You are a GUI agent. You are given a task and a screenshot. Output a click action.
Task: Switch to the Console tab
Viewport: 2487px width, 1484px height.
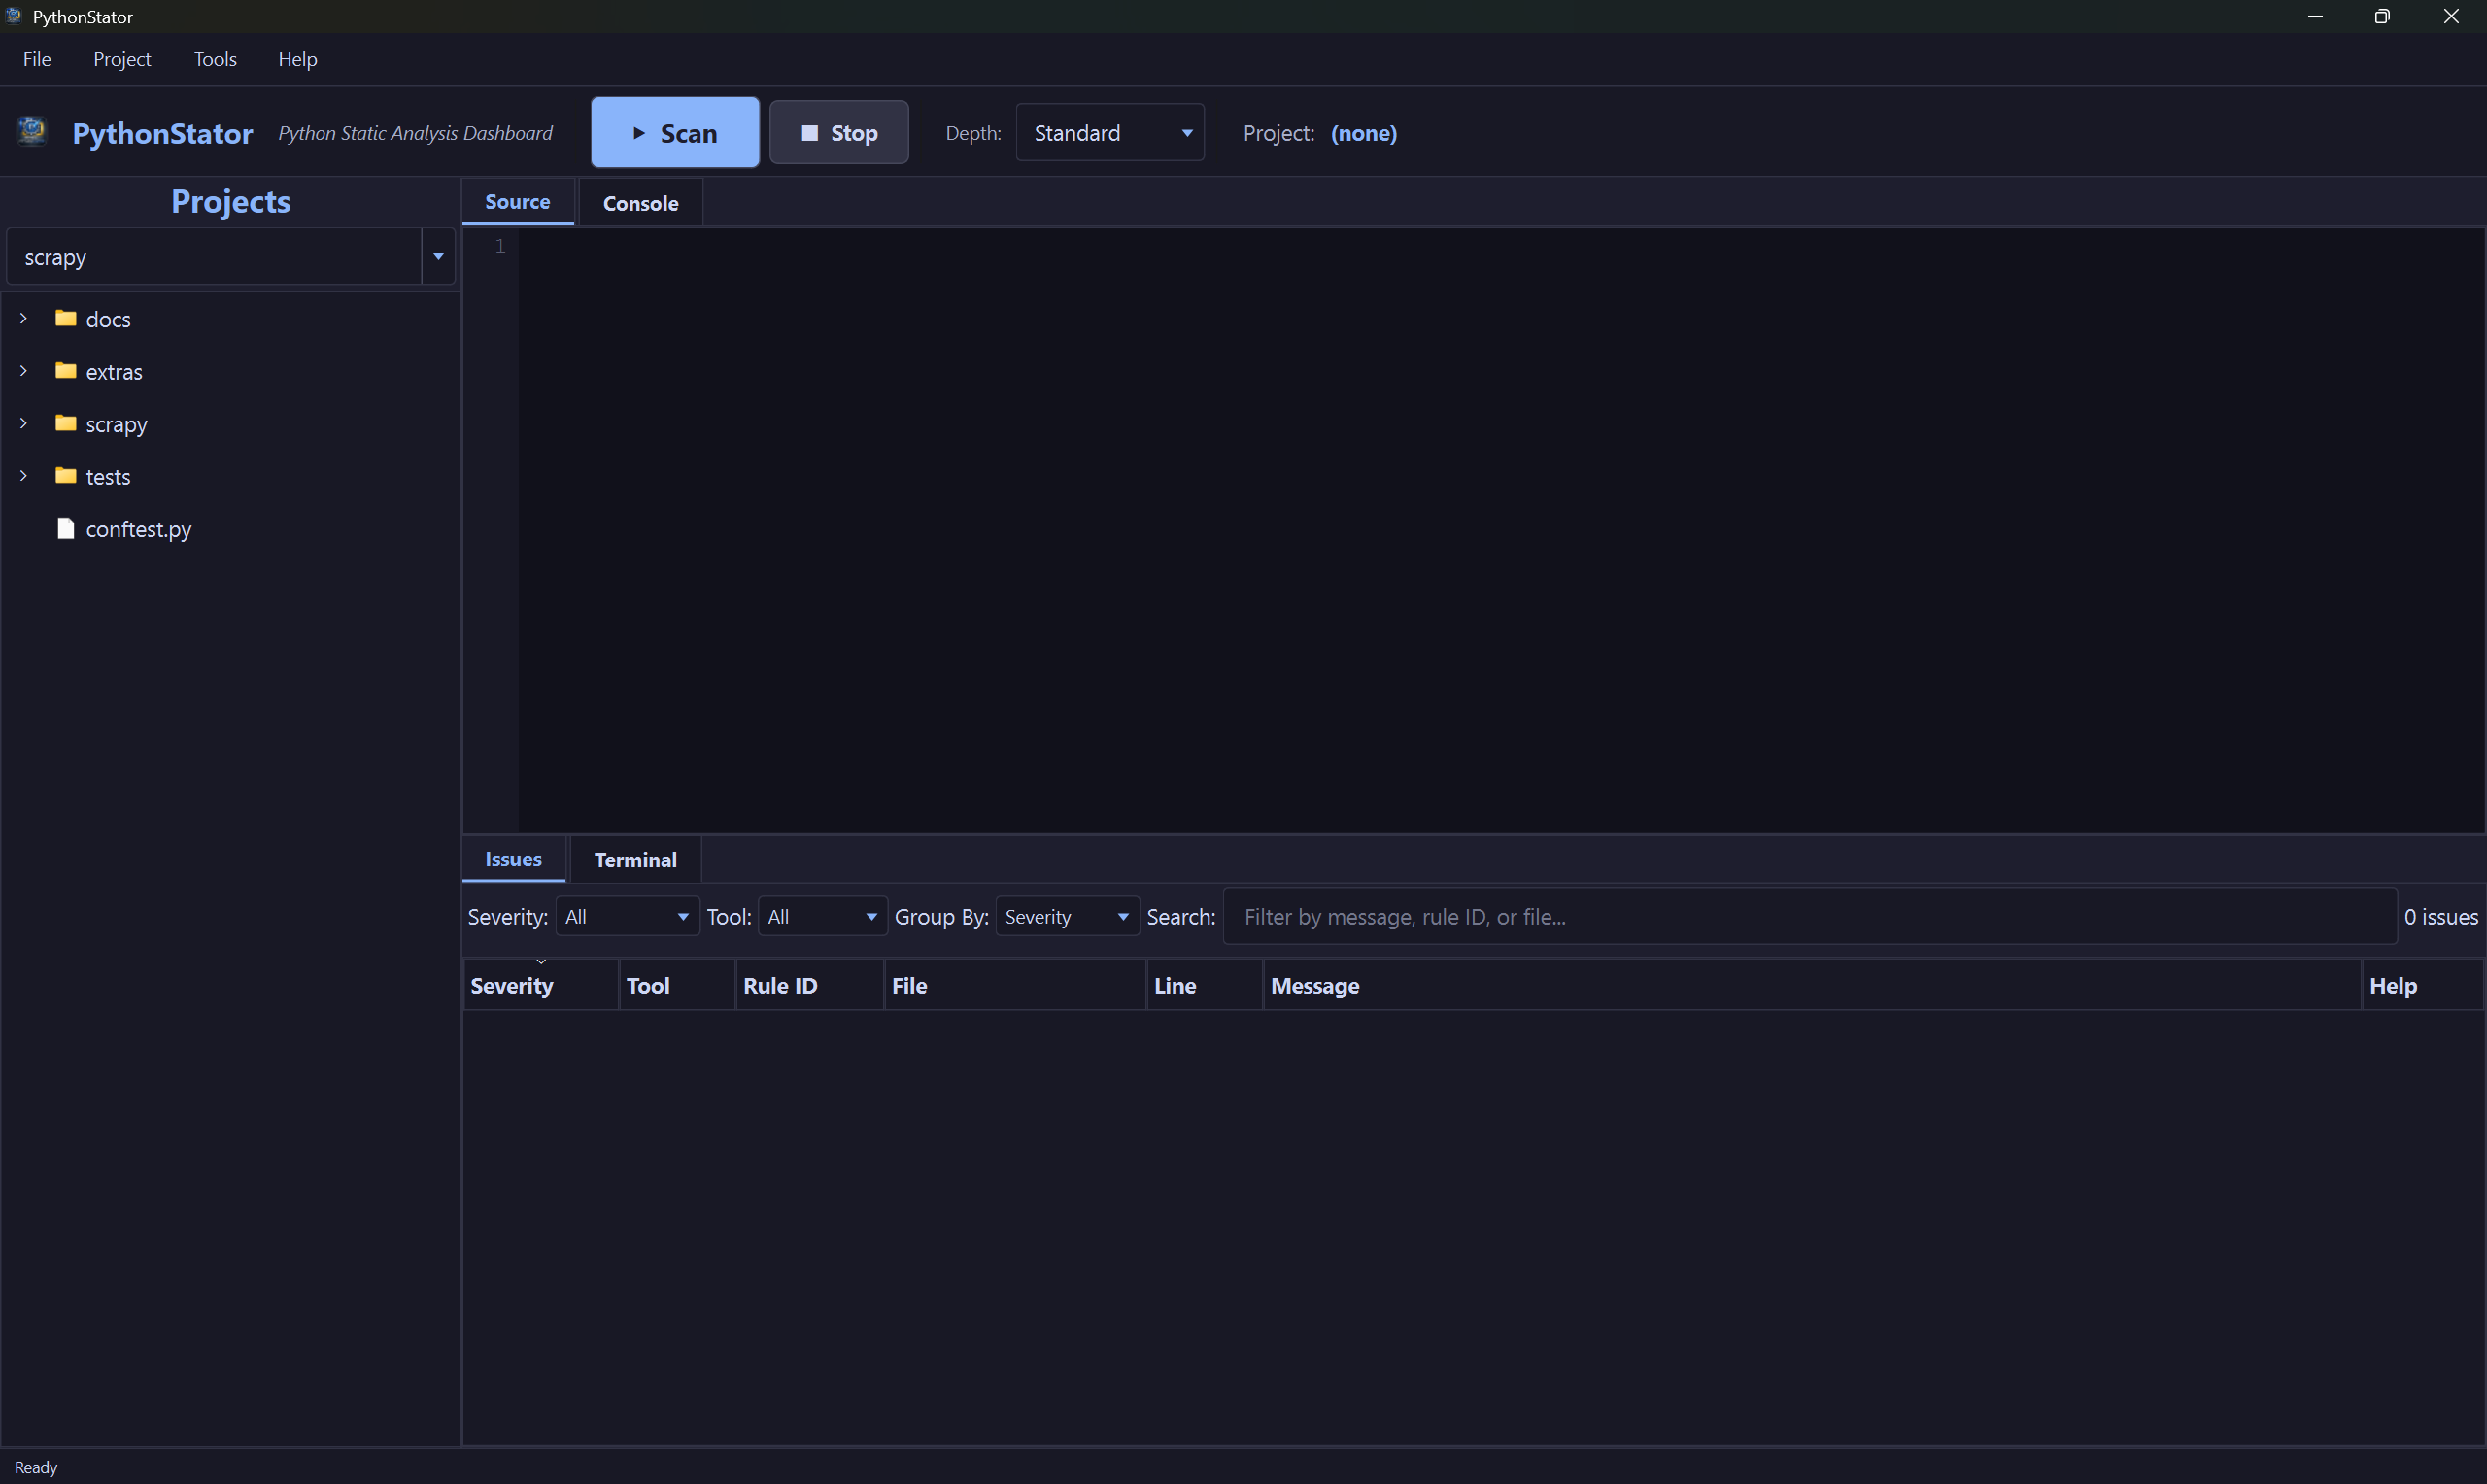pyautogui.click(x=640, y=203)
